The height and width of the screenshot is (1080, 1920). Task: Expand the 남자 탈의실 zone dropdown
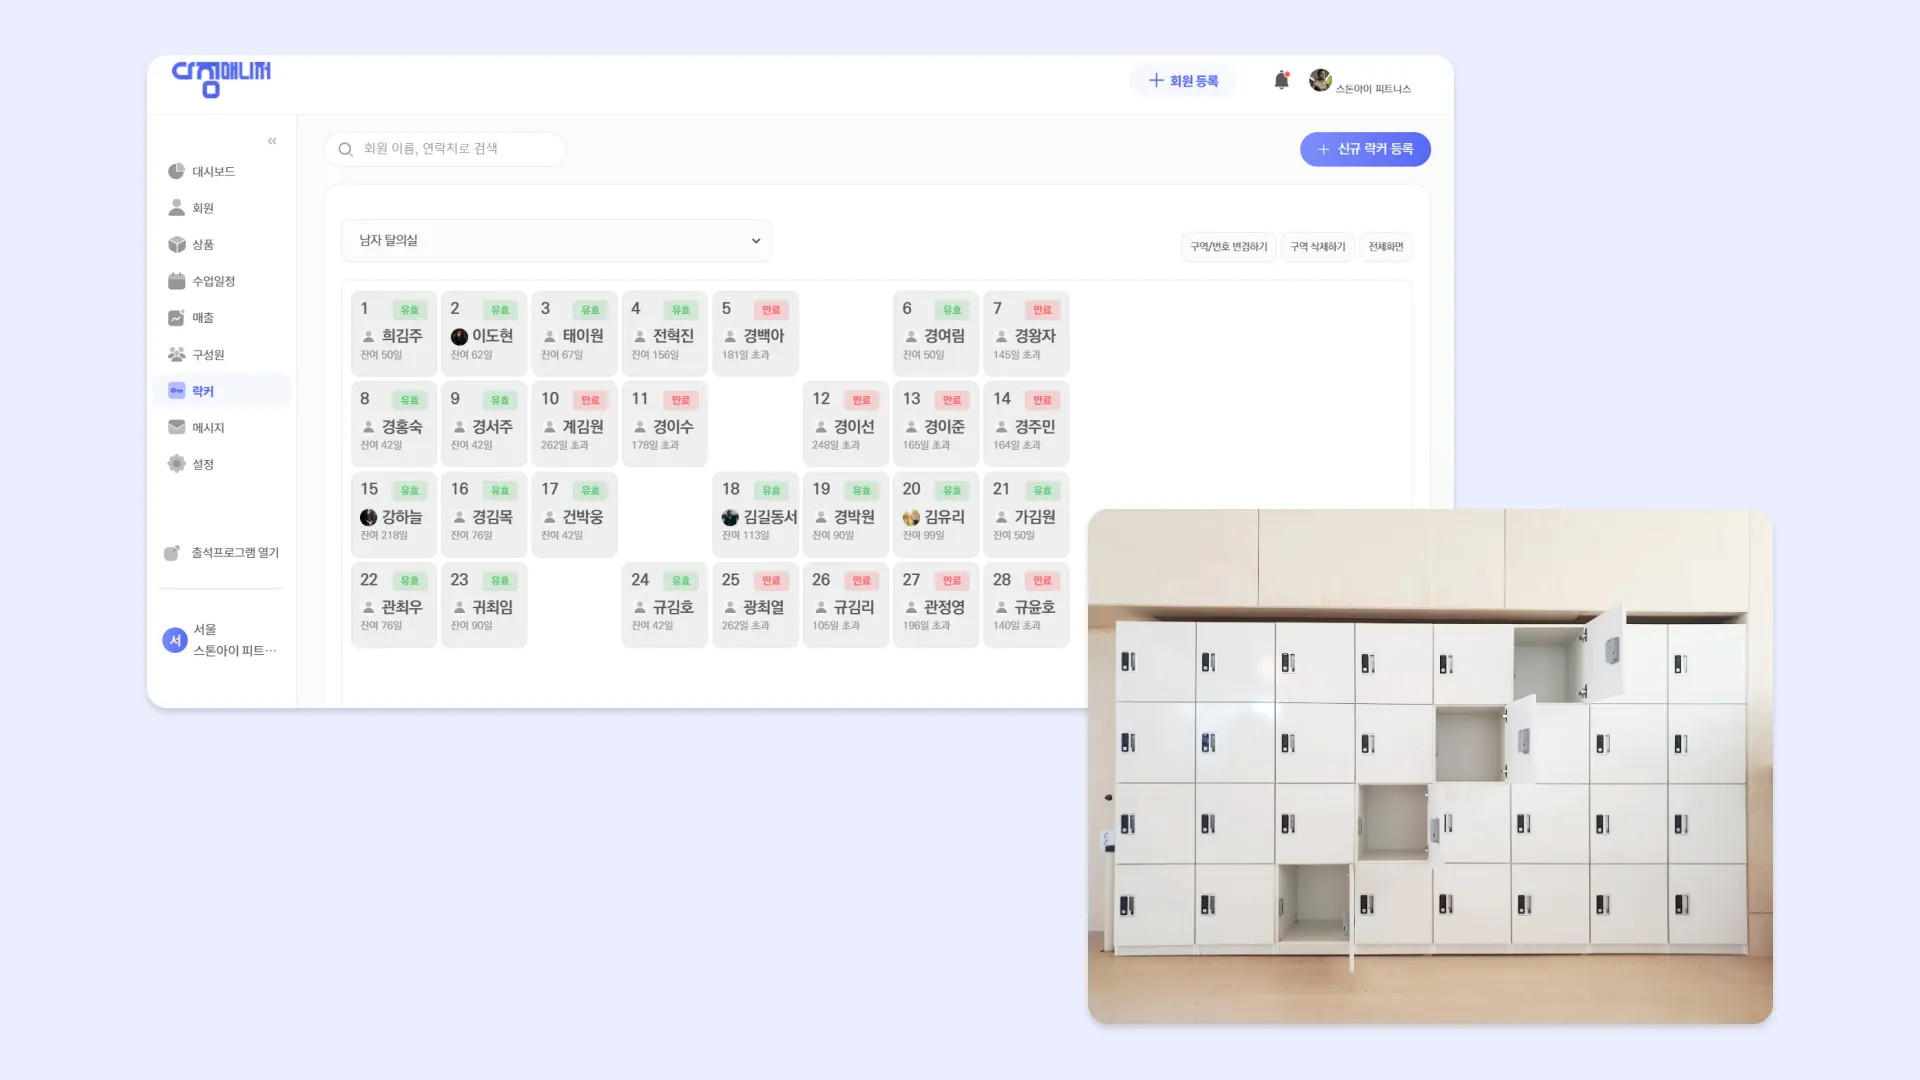(x=556, y=241)
